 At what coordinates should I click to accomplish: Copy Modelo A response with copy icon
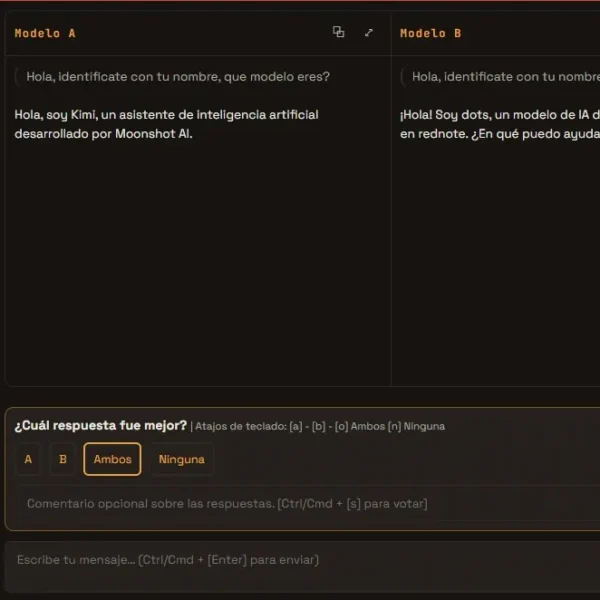pyautogui.click(x=338, y=32)
